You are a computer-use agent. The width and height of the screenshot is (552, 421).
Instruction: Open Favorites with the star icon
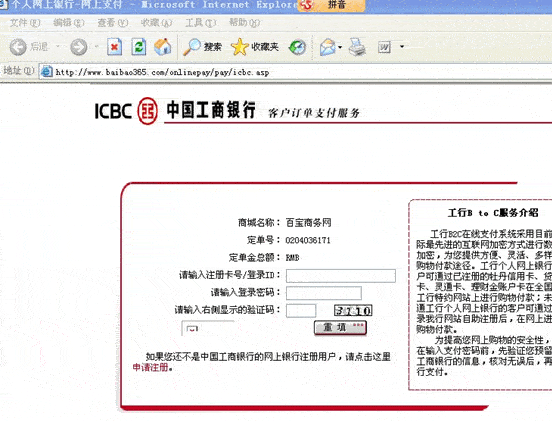(x=255, y=47)
